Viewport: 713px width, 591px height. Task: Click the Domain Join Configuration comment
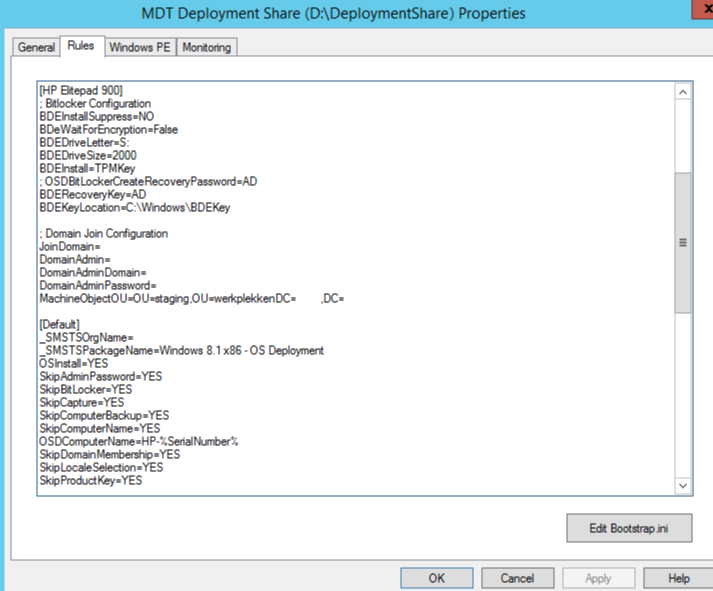click(104, 234)
